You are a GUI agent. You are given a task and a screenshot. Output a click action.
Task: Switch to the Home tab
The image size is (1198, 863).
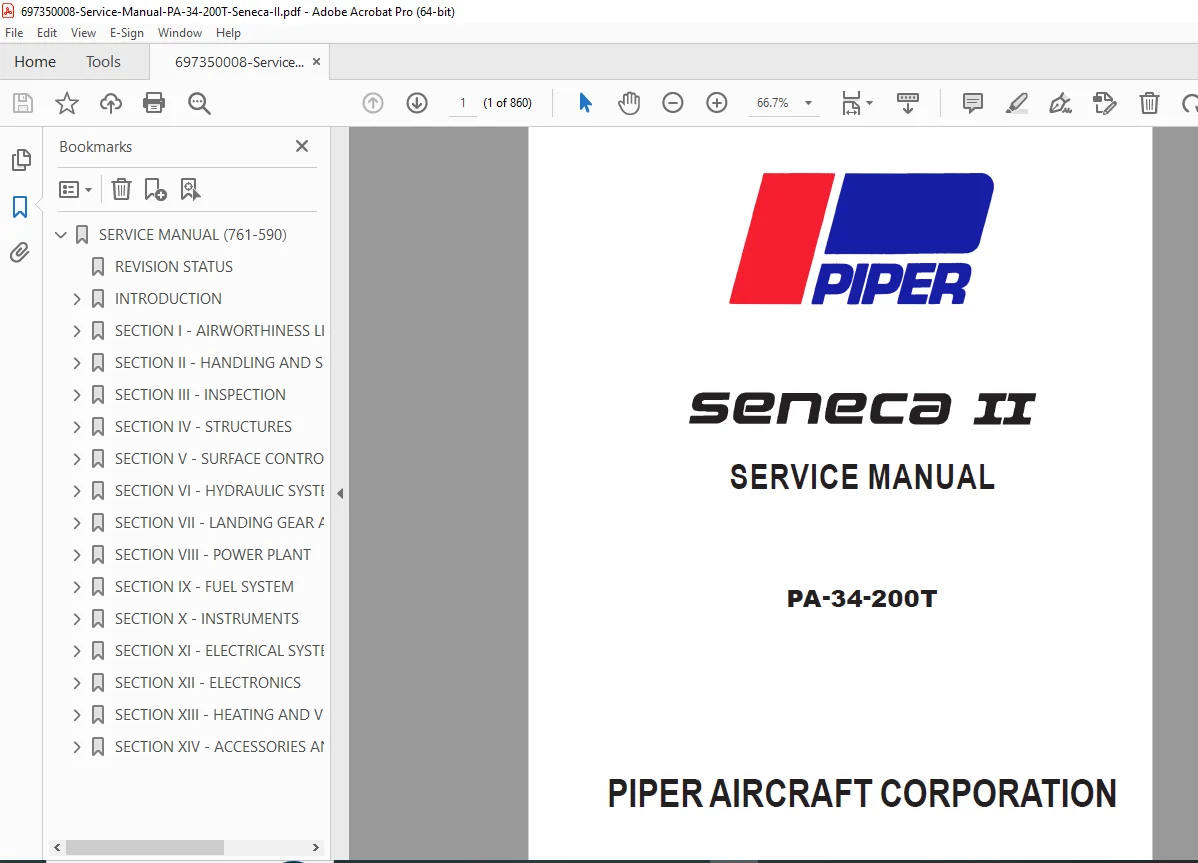coord(35,62)
